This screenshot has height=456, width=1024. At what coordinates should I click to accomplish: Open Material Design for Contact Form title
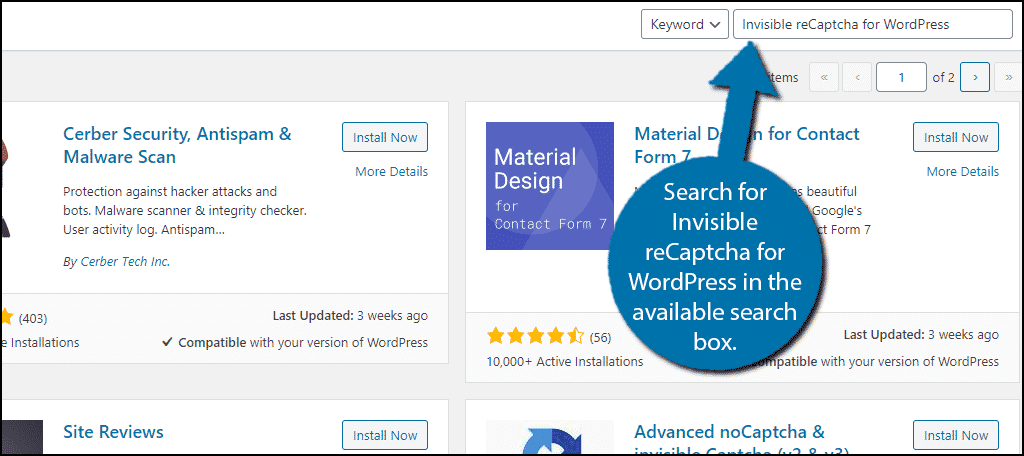[746, 145]
